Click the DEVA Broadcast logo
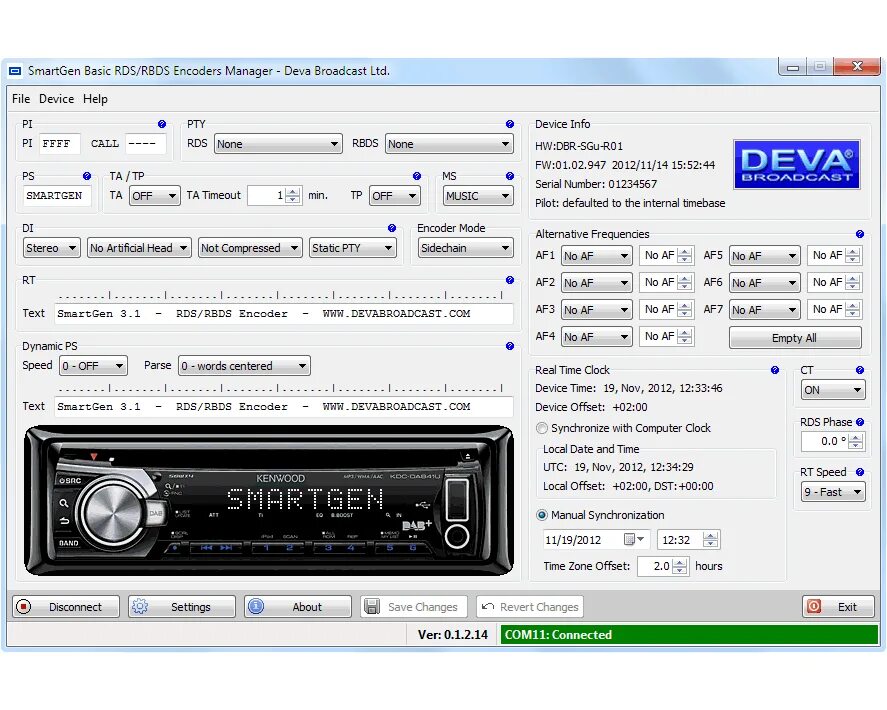Image resolution: width=887 pixels, height=710 pixels. click(x=796, y=164)
